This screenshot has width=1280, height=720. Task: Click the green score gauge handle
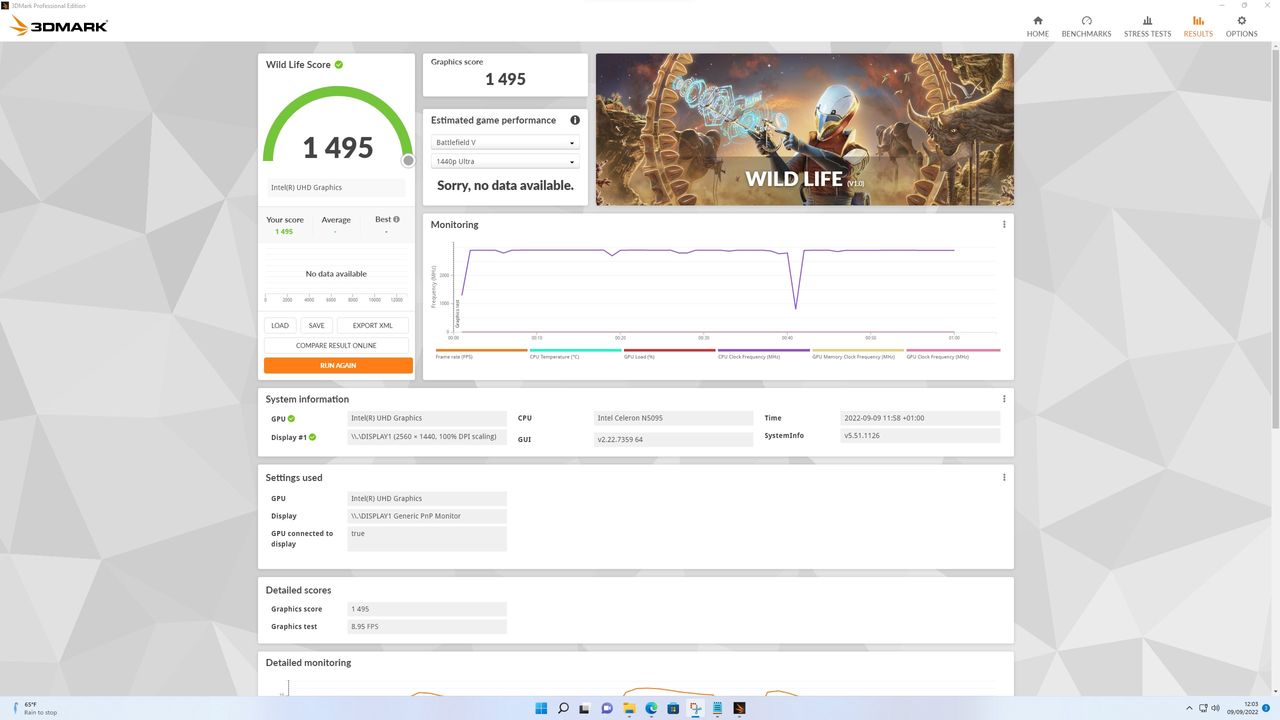(x=408, y=160)
